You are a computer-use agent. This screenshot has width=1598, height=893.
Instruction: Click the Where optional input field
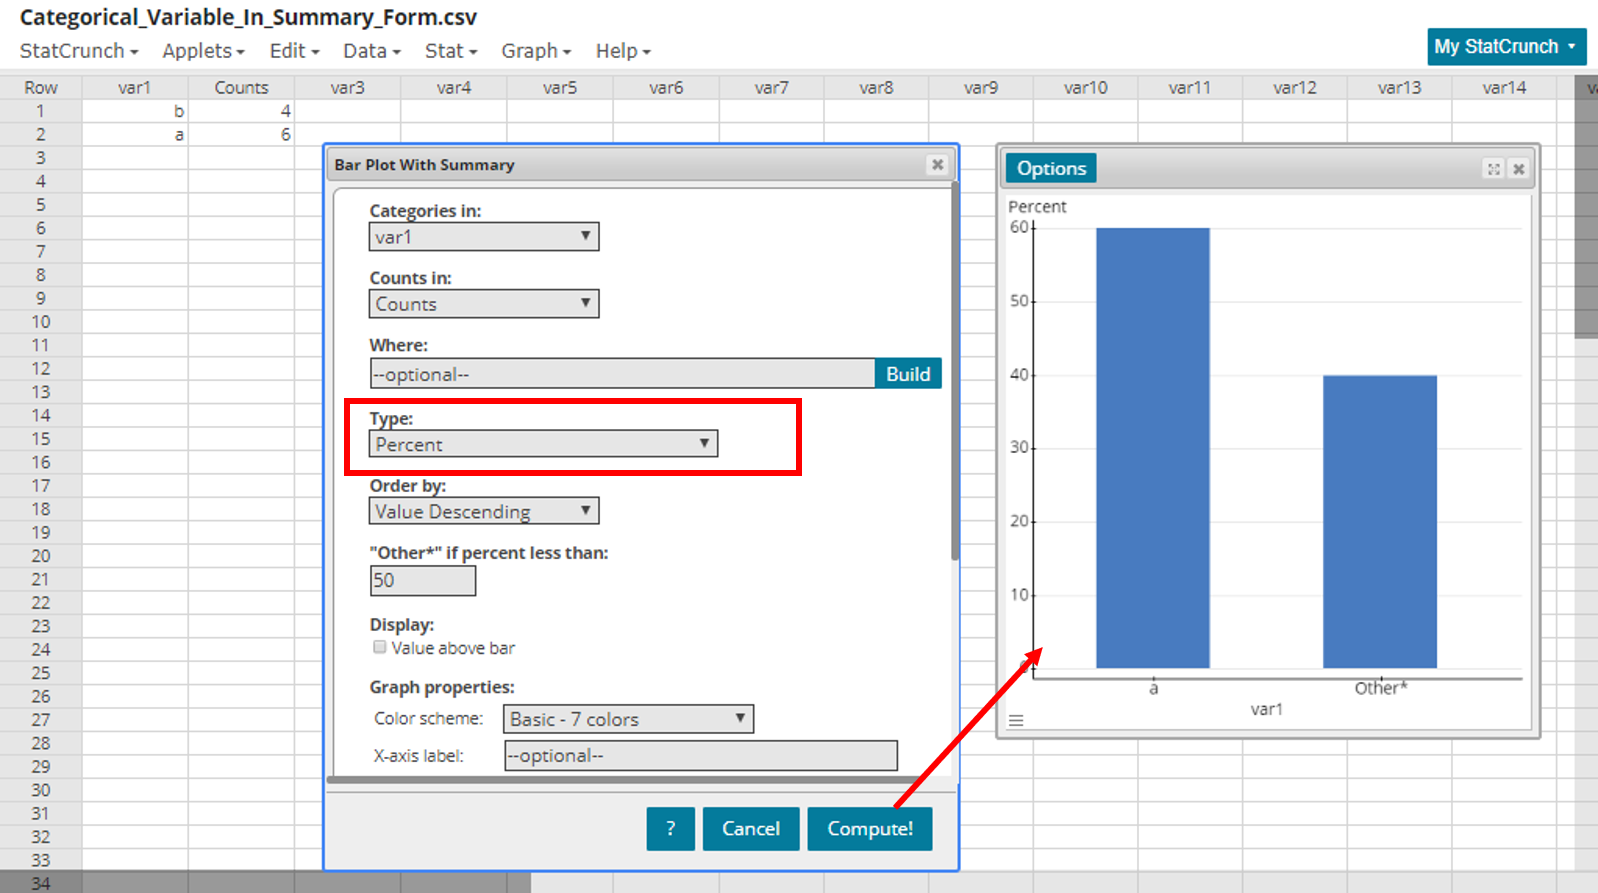(x=622, y=374)
